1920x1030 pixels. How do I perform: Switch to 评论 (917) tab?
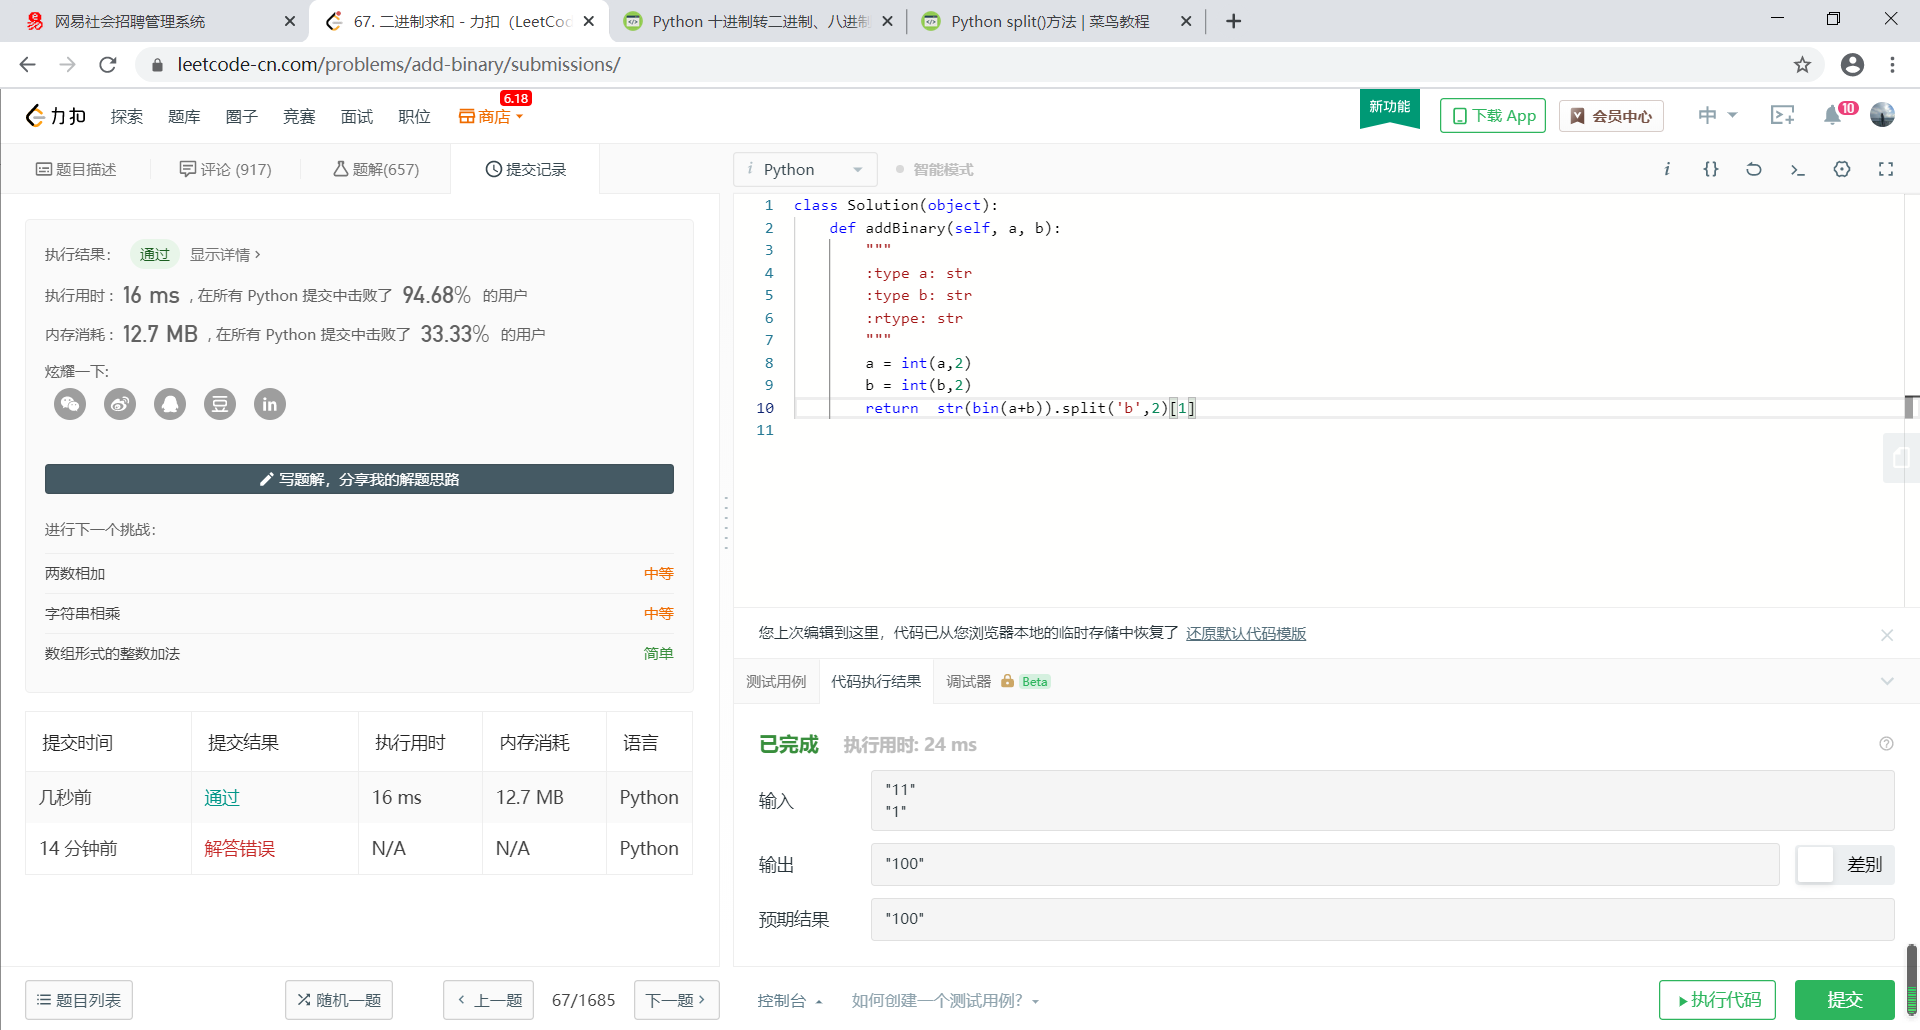(226, 169)
